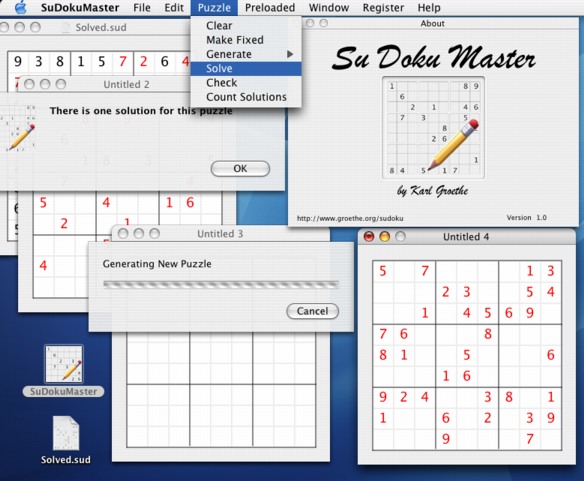Click the Solved.sud window title
Viewport: 584px width, 481px height.
click(x=101, y=28)
